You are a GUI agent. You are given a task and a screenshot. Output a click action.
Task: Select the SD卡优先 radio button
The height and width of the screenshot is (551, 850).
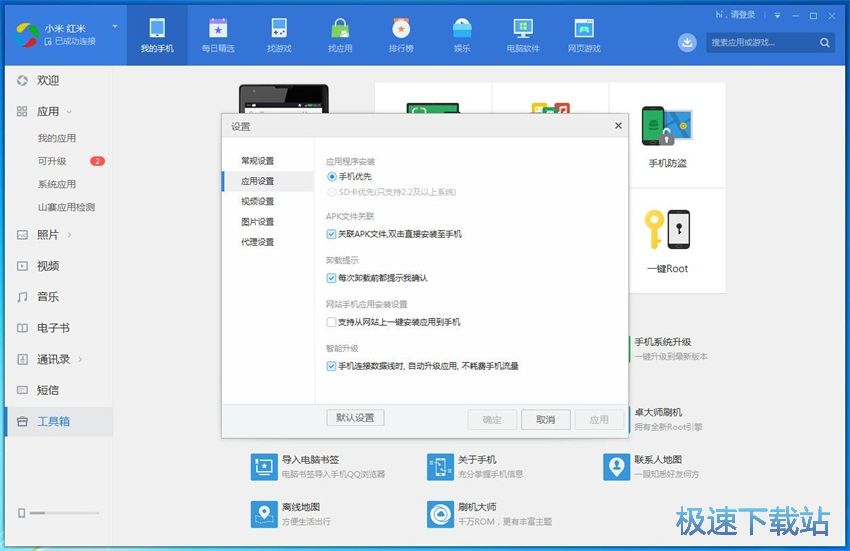(332, 192)
